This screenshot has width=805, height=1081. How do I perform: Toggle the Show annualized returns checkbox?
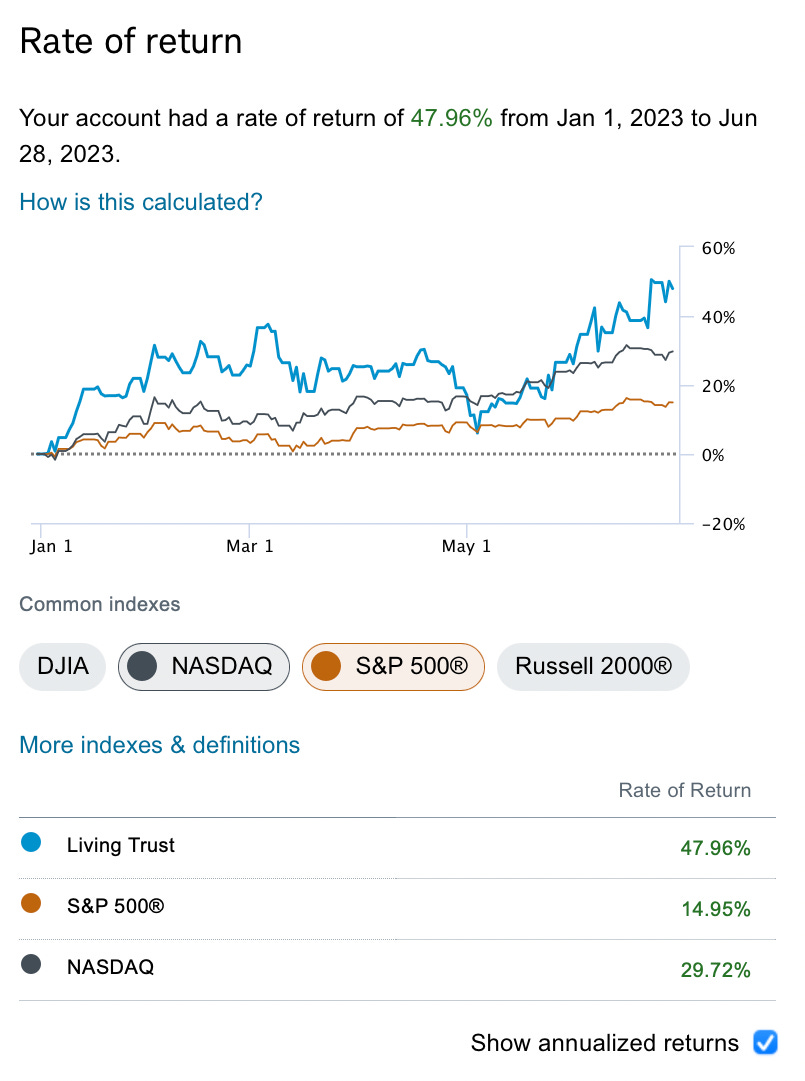[x=765, y=1043]
